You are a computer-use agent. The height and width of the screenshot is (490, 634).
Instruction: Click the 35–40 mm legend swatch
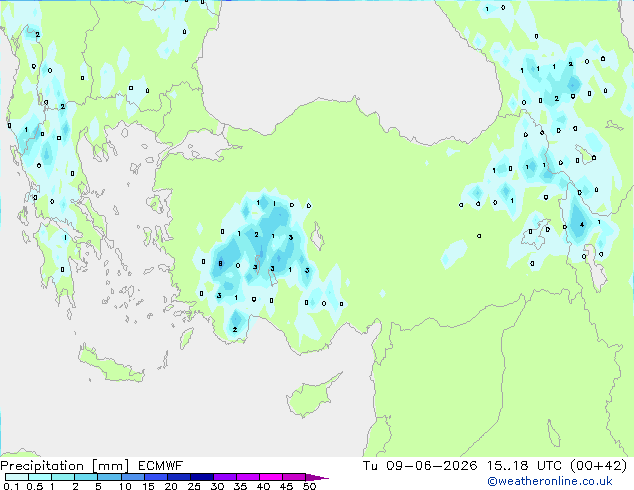coord(248,477)
